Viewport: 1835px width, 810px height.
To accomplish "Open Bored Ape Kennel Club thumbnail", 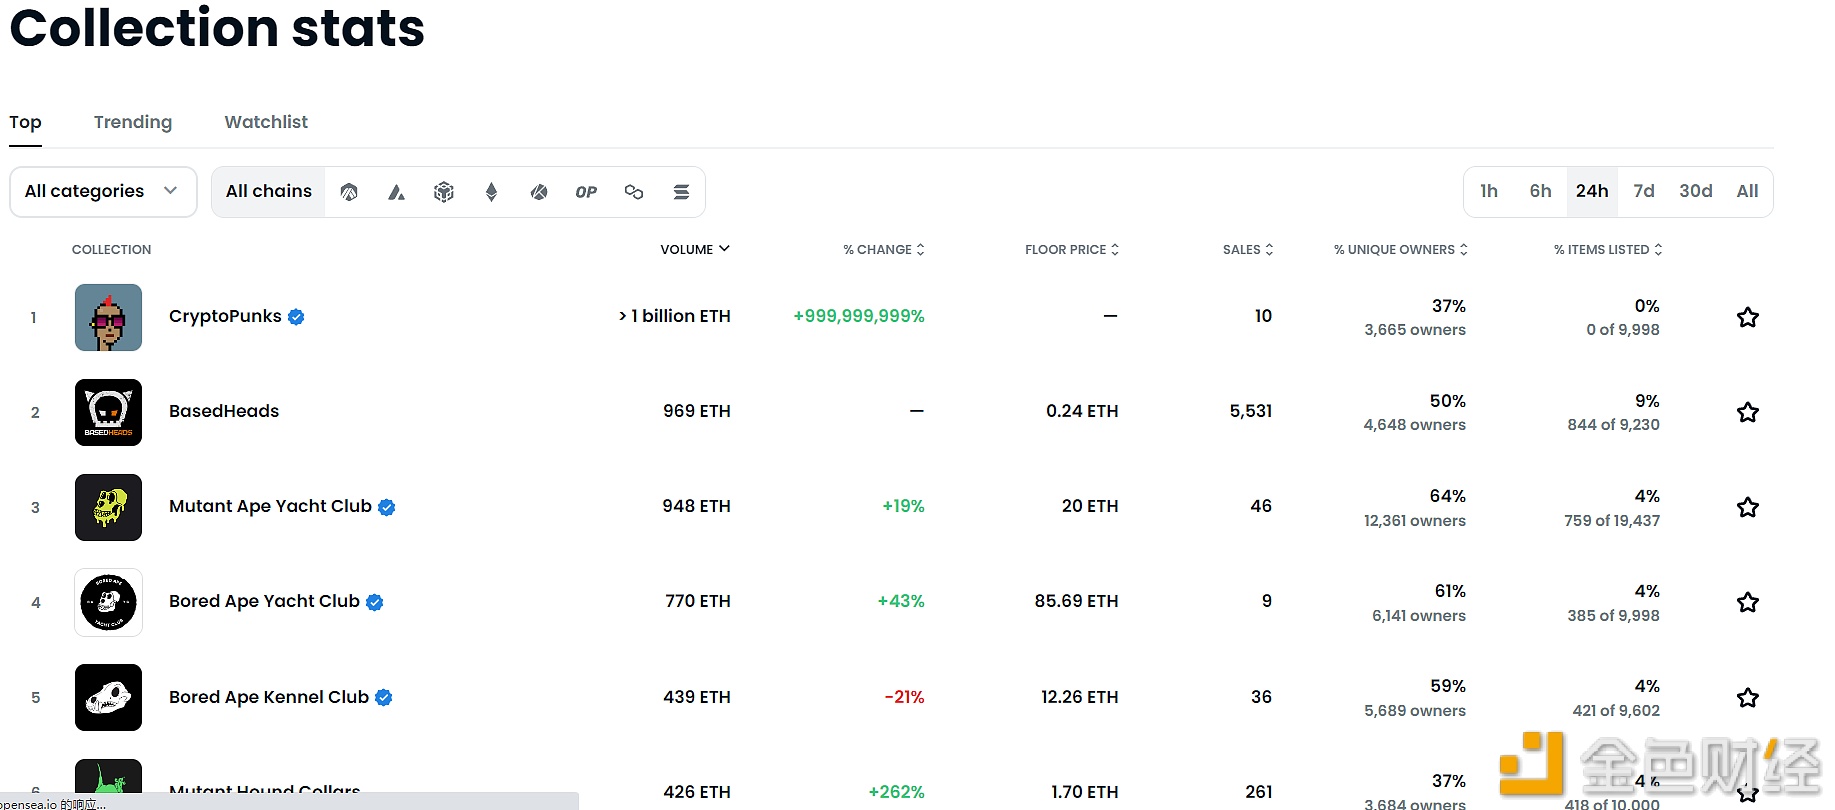I will pos(108,697).
